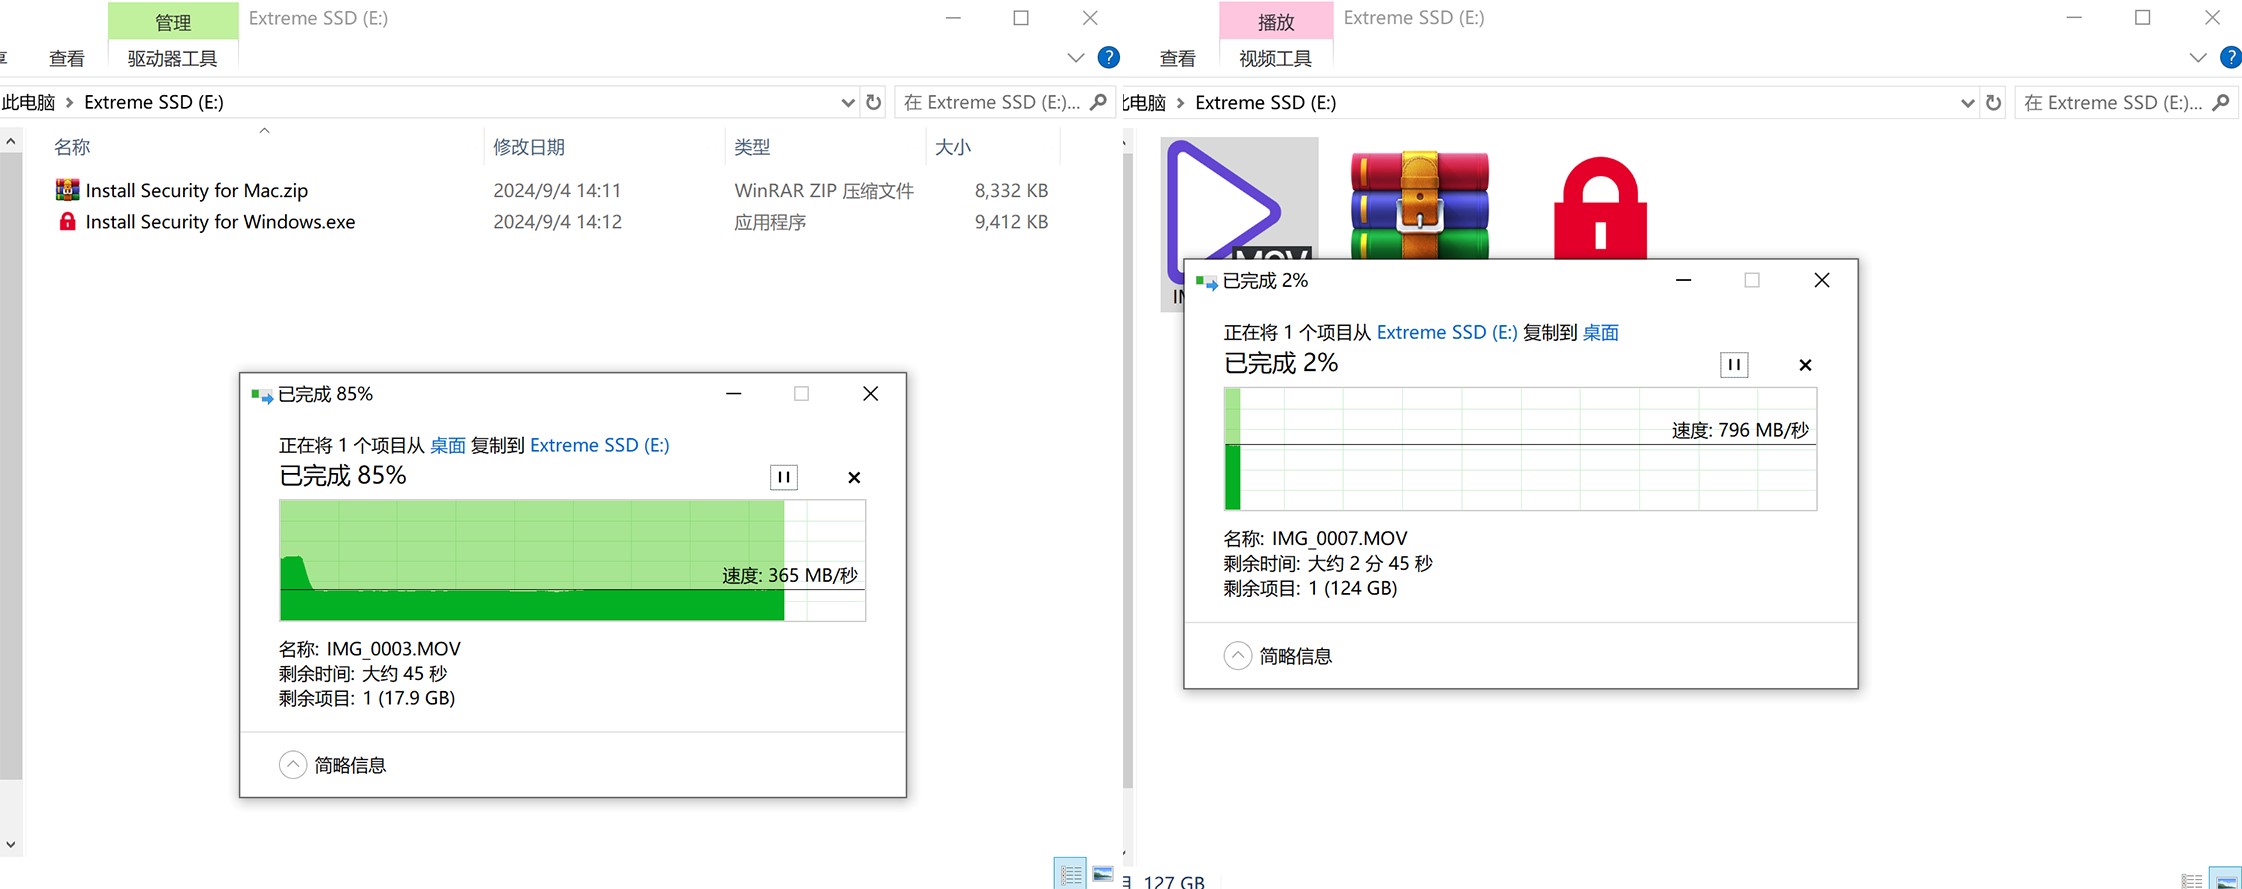The image size is (2242, 889).
Task: Open address history dropdown in left window
Action: [848, 102]
